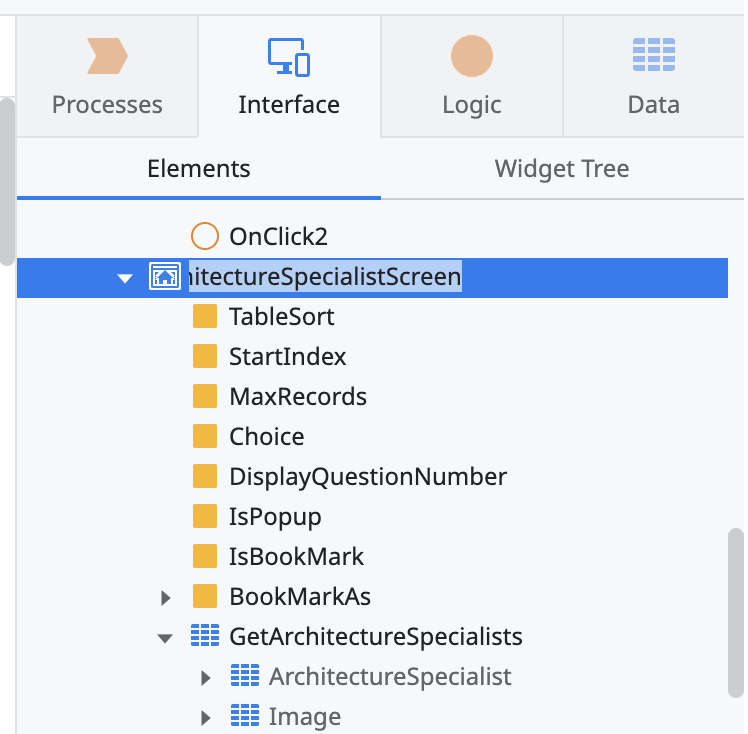Expand the BookMarkAs variable
This screenshot has height=734, width=748.
pyautogui.click(x=167, y=598)
